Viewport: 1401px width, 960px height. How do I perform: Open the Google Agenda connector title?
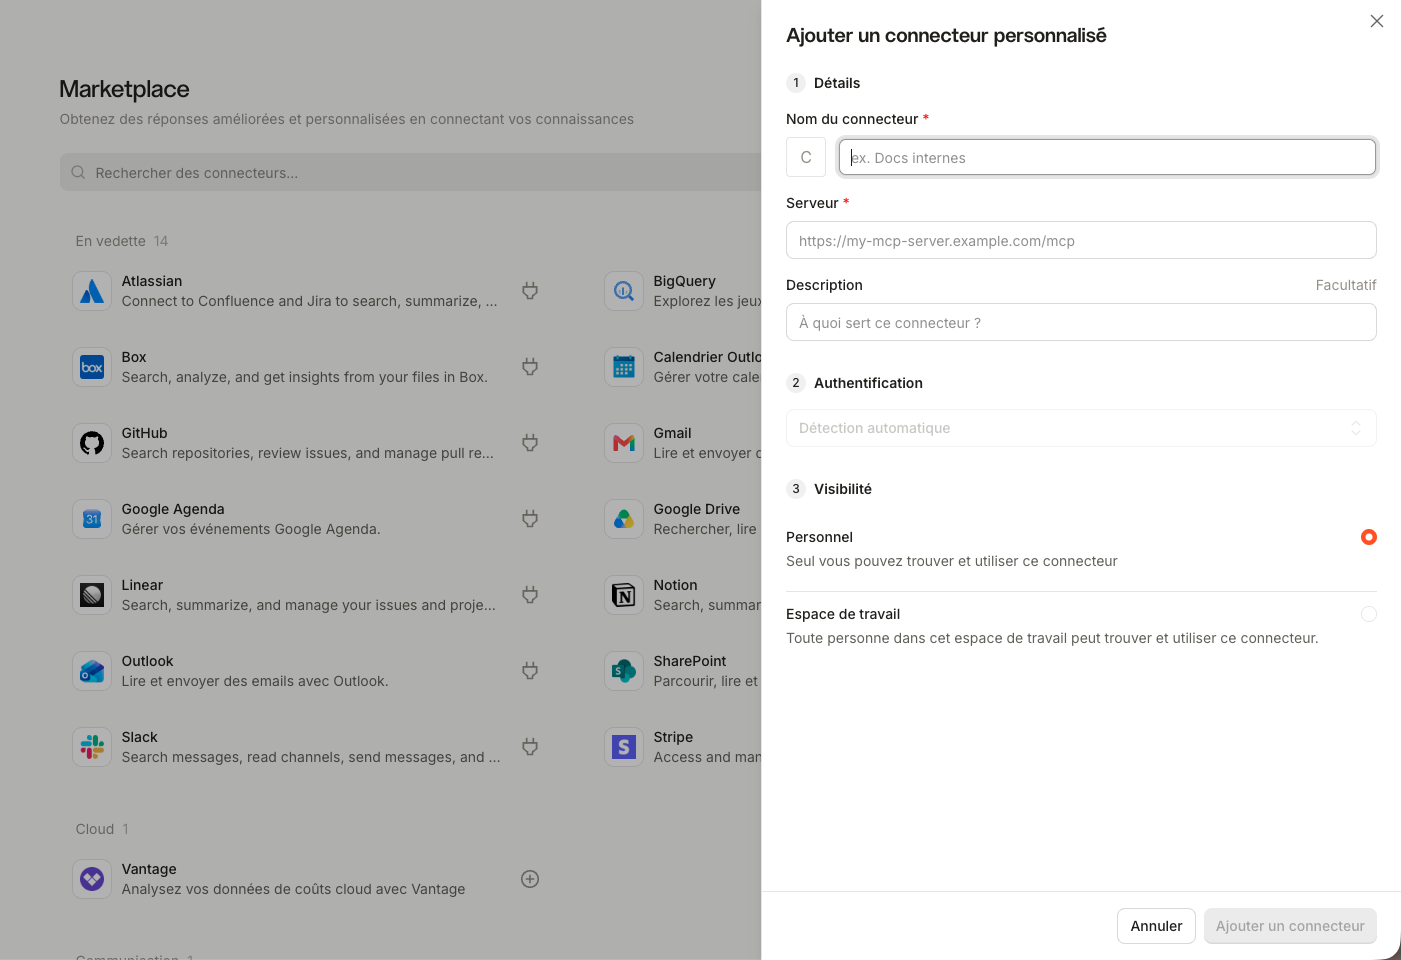pyautogui.click(x=173, y=509)
